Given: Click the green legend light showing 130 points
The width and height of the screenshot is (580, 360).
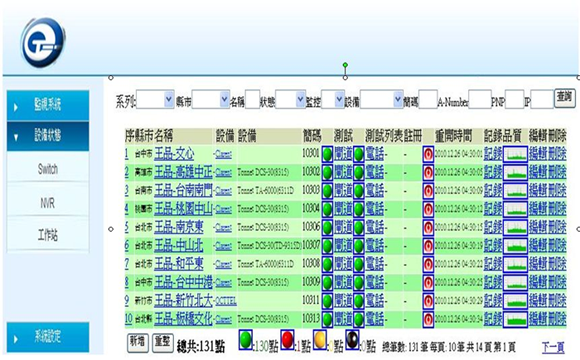Looking at the screenshot, I should (x=246, y=339).
